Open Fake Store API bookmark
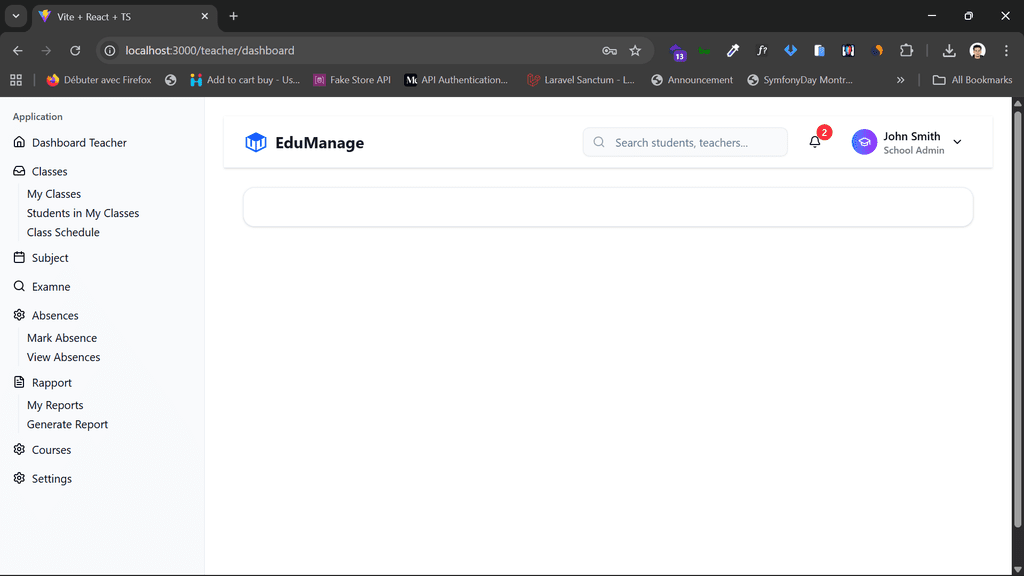 [353, 80]
